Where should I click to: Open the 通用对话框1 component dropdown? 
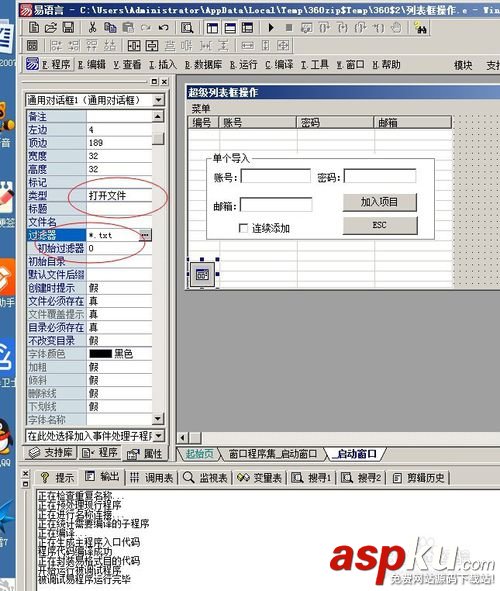[159, 100]
